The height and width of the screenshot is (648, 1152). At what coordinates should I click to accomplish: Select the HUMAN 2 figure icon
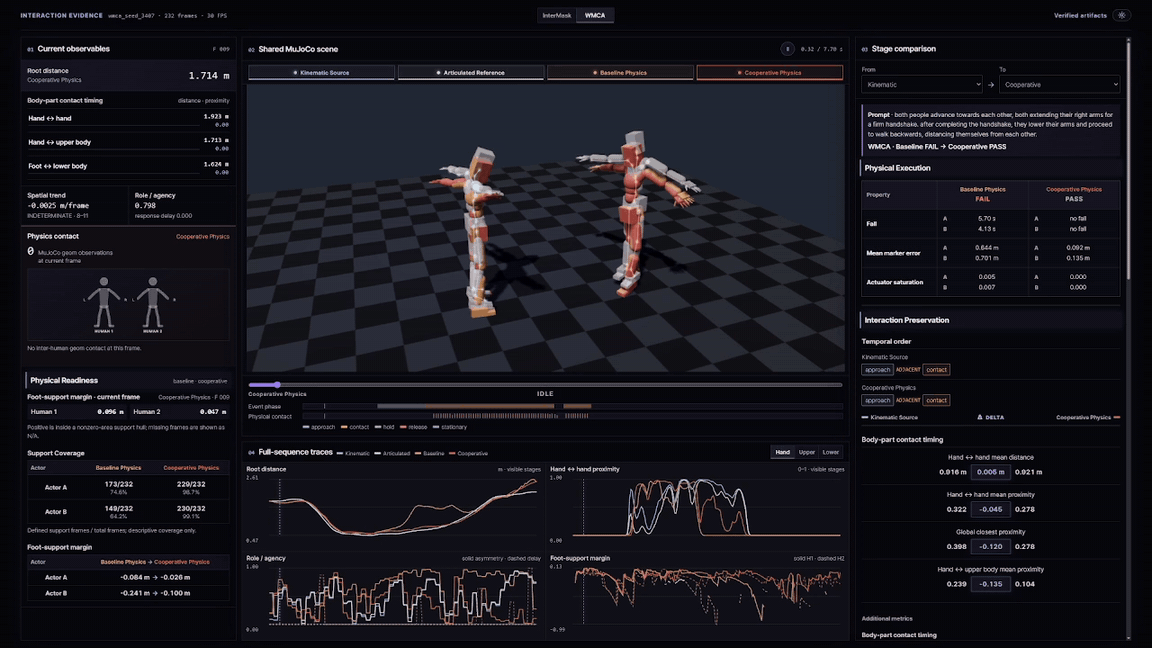[153, 305]
